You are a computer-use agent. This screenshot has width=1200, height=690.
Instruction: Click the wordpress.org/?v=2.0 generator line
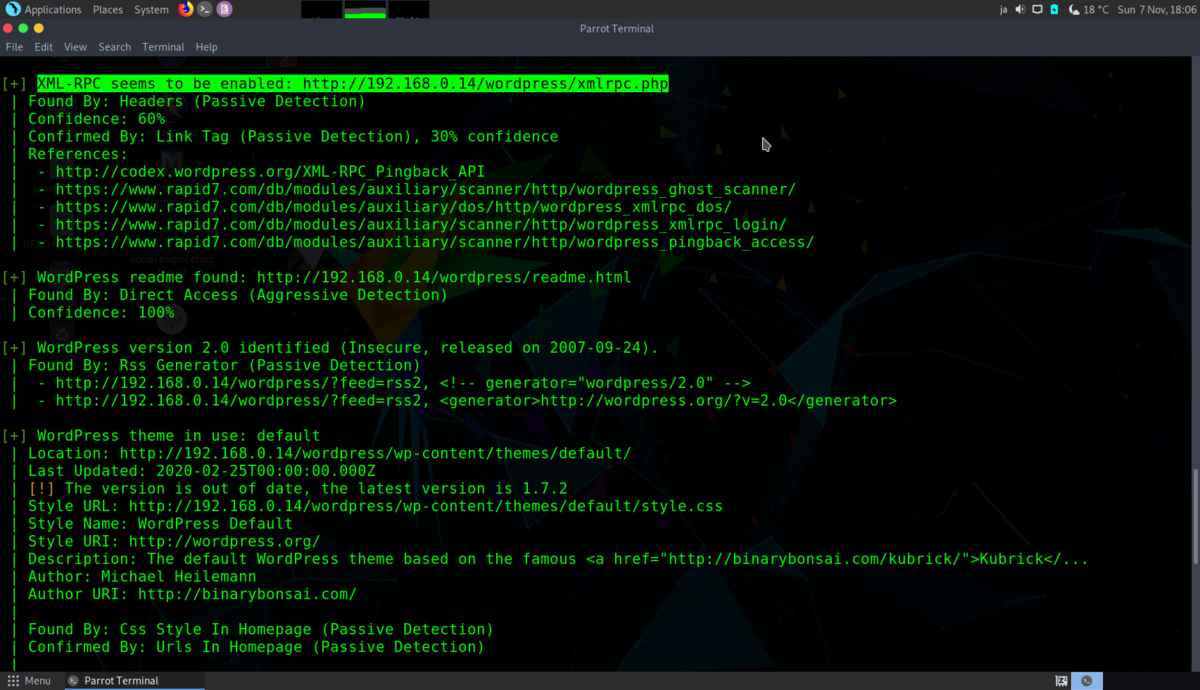click(476, 401)
